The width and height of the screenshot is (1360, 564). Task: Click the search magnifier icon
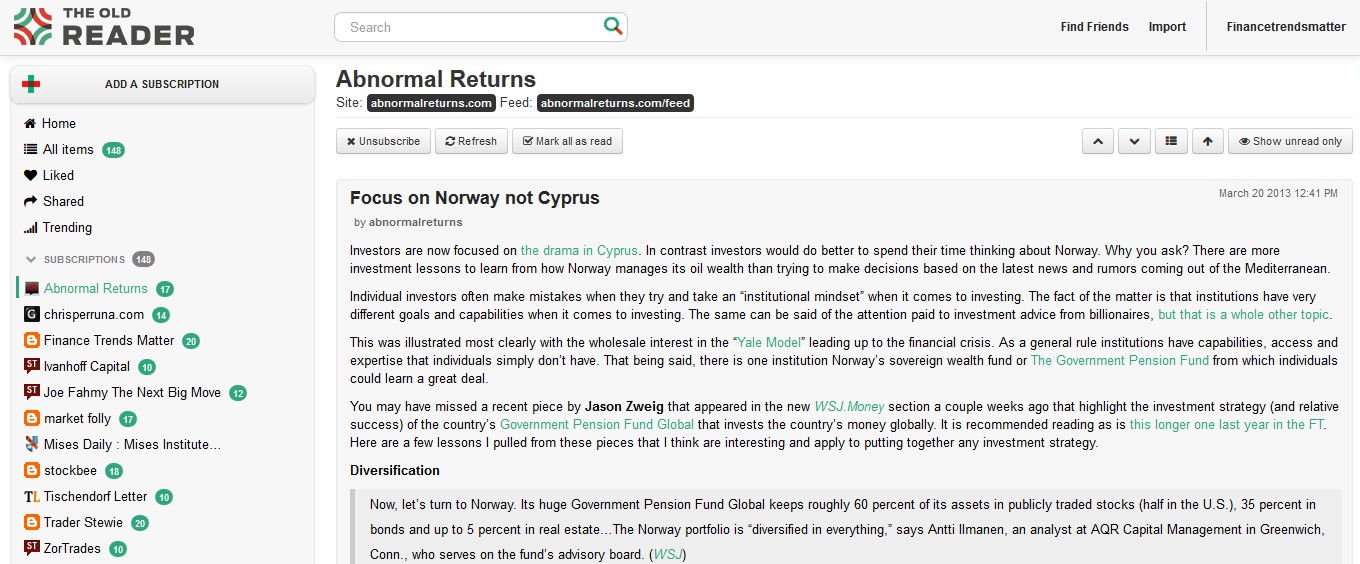pos(613,26)
